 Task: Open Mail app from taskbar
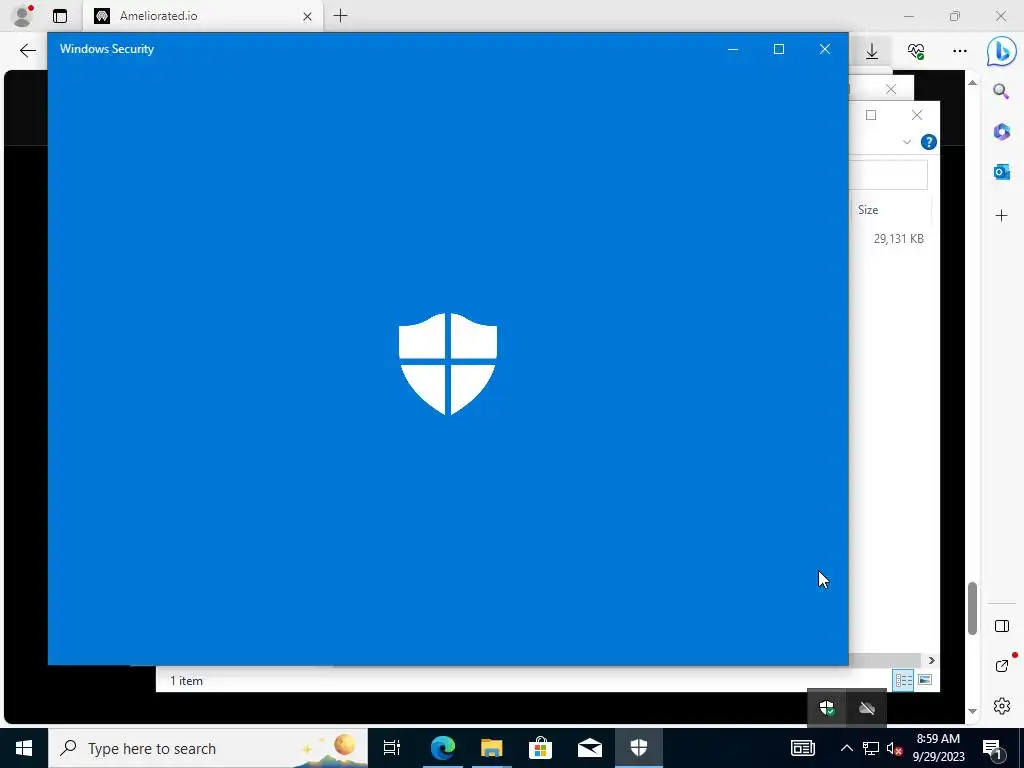pos(590,748)
